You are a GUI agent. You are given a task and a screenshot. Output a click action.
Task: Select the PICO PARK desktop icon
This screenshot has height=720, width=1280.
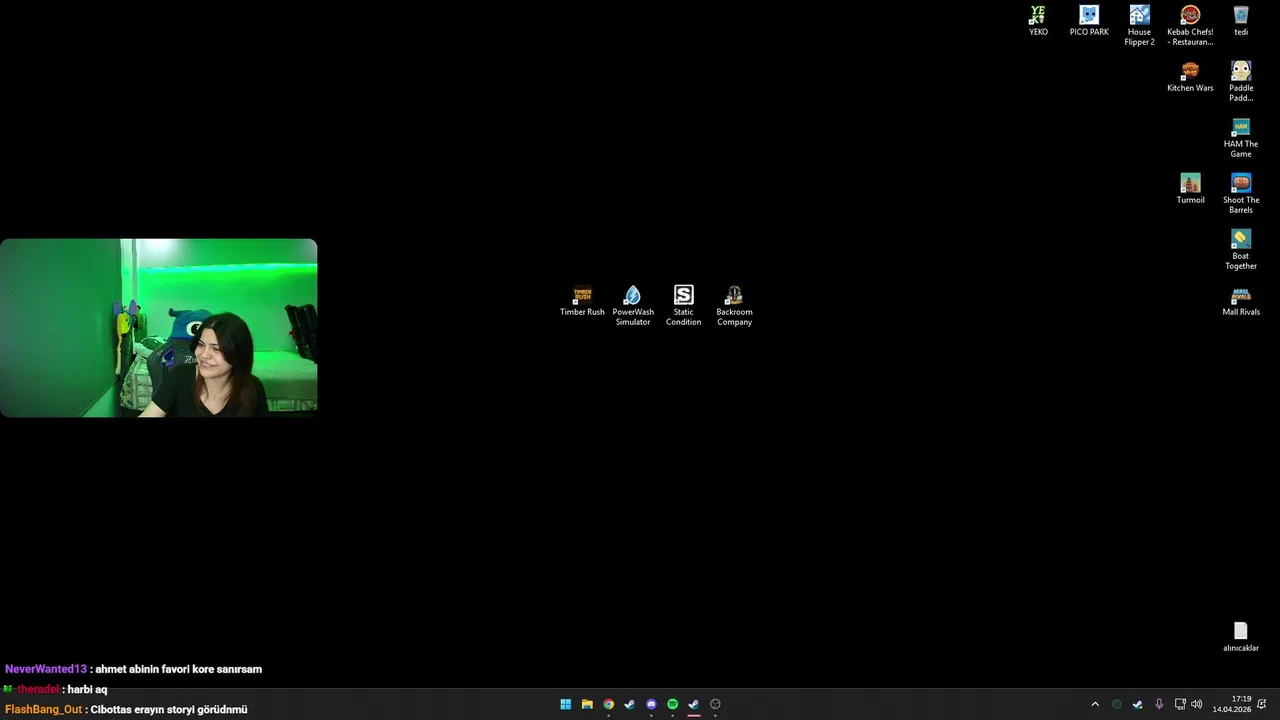1089,21
